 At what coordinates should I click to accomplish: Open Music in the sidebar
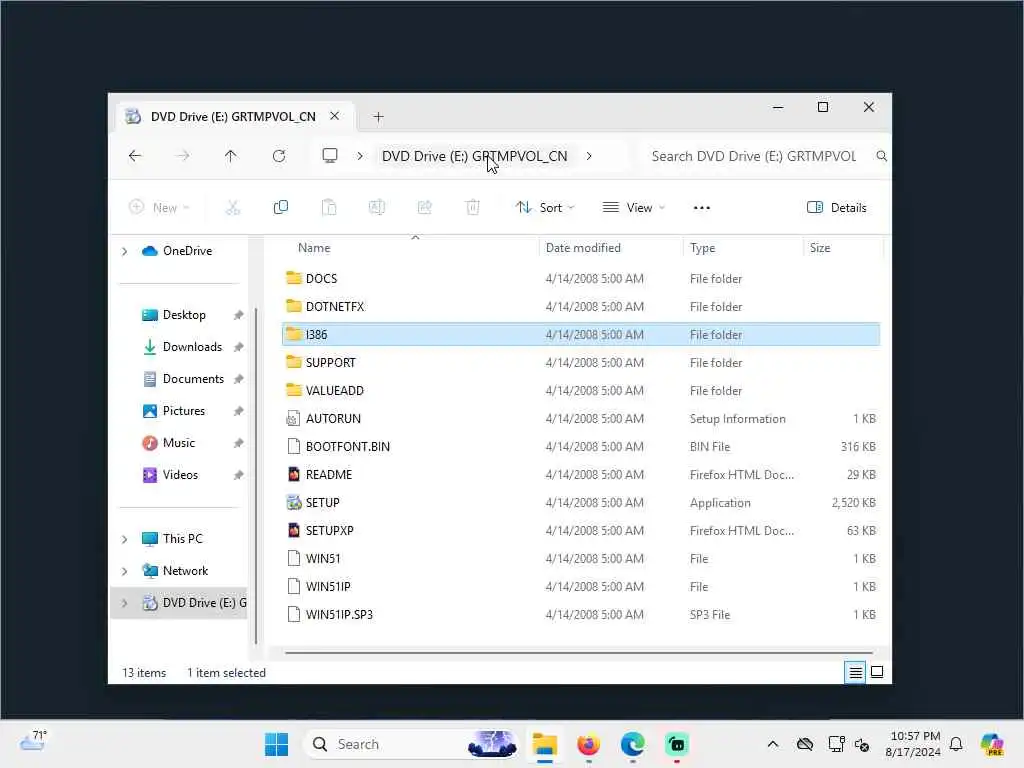pyautogui.click(x=179, y=443)
